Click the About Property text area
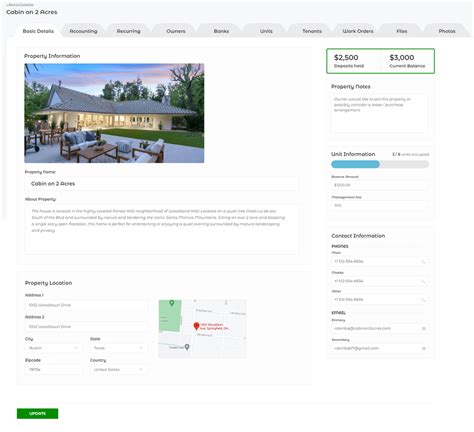 coord(162,230)
